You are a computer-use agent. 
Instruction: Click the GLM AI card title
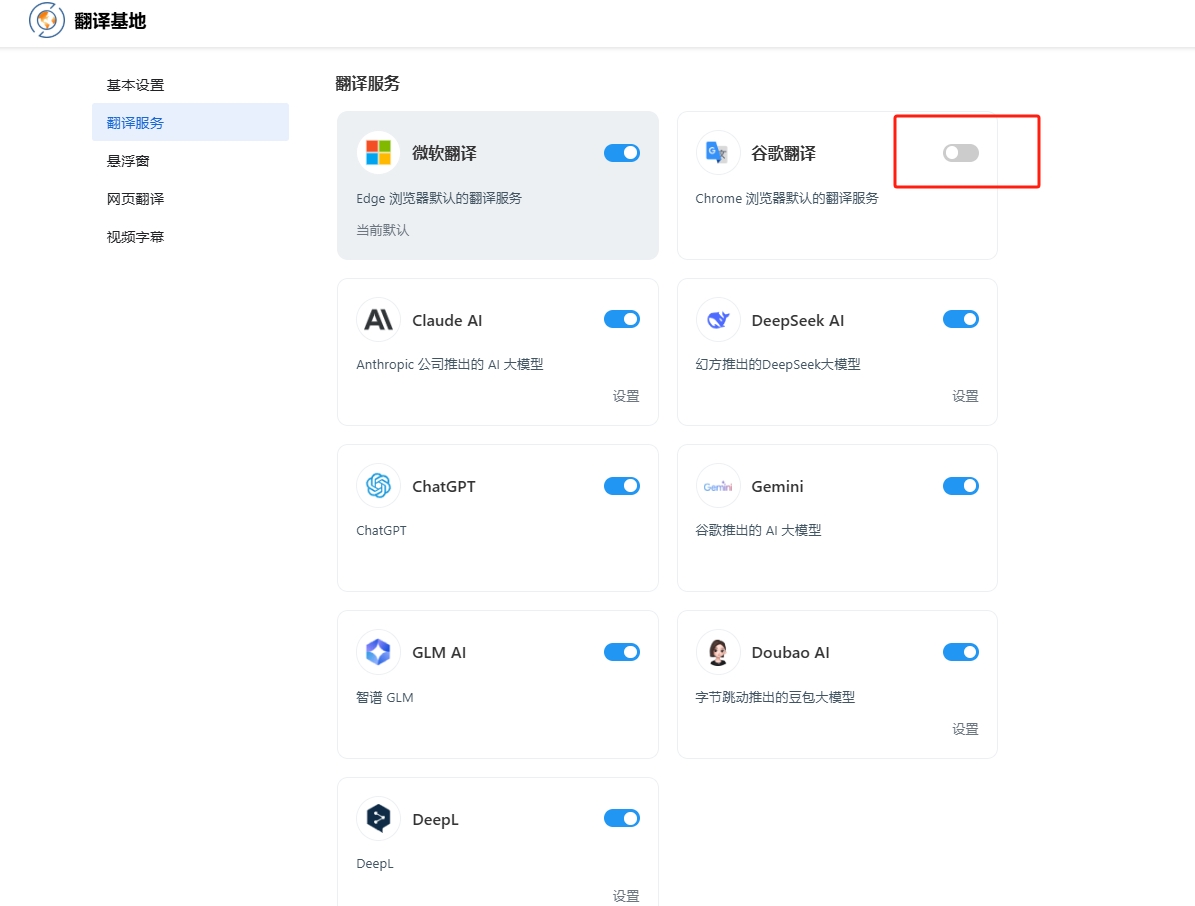[x=439, y=652]
